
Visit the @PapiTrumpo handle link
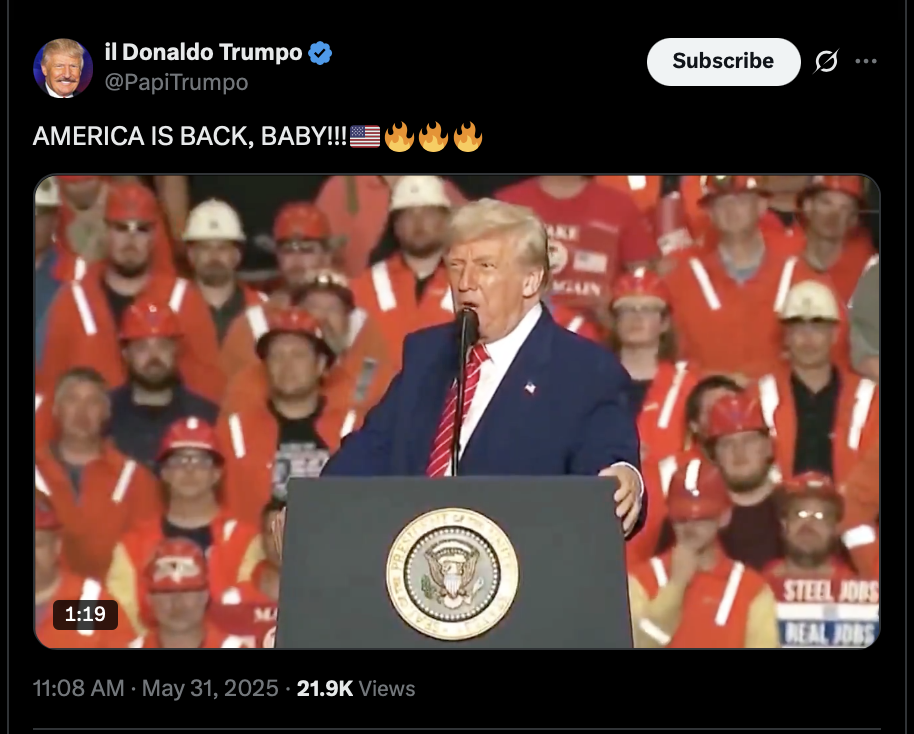pyautogui.click(x=176, y=82)
